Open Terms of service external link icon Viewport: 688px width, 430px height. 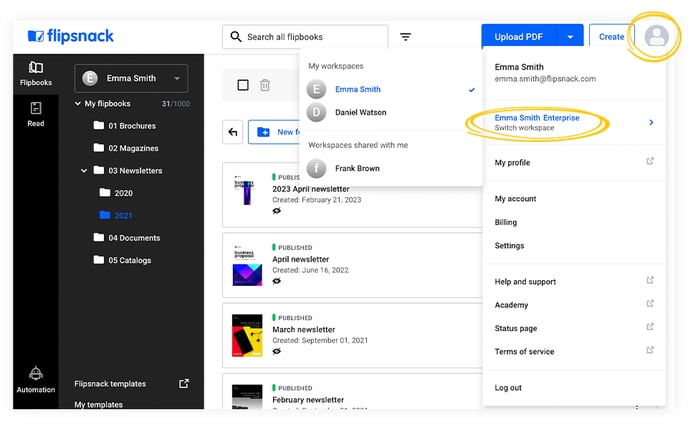(x=650, y=350)
